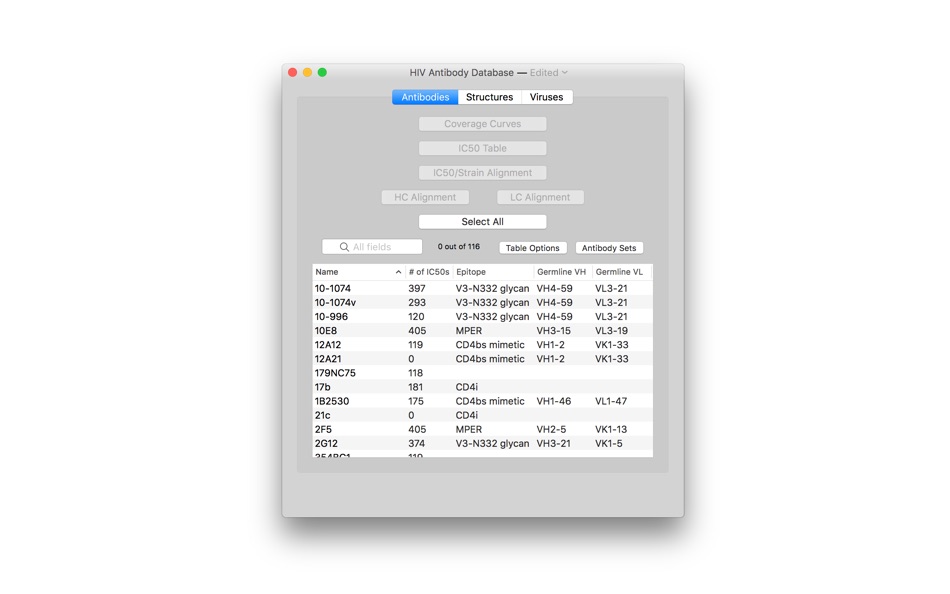Sort by the Epitope column header
Screen dimensions: 950x594
tap(493, 272)
